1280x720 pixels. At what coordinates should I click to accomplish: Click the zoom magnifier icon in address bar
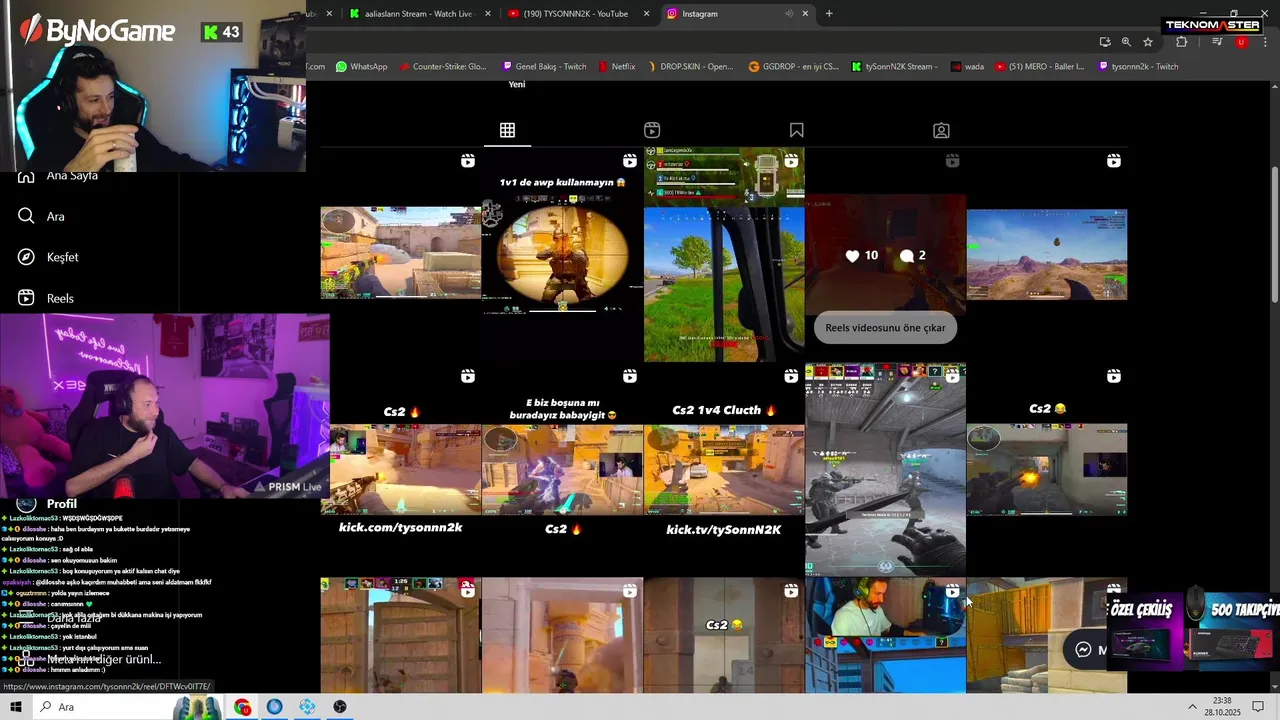(x=1126, y=42)
